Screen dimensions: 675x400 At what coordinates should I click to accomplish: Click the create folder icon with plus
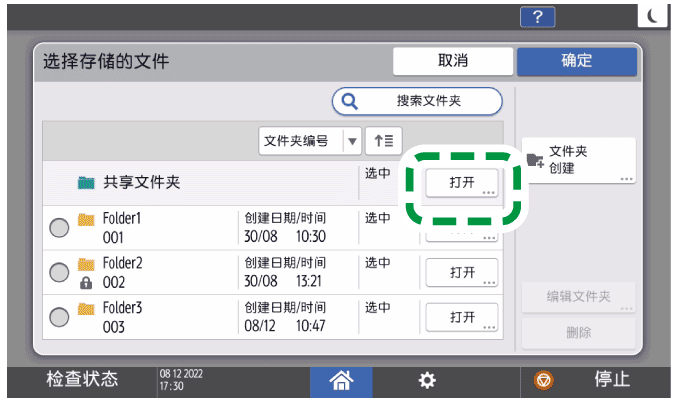535,160
